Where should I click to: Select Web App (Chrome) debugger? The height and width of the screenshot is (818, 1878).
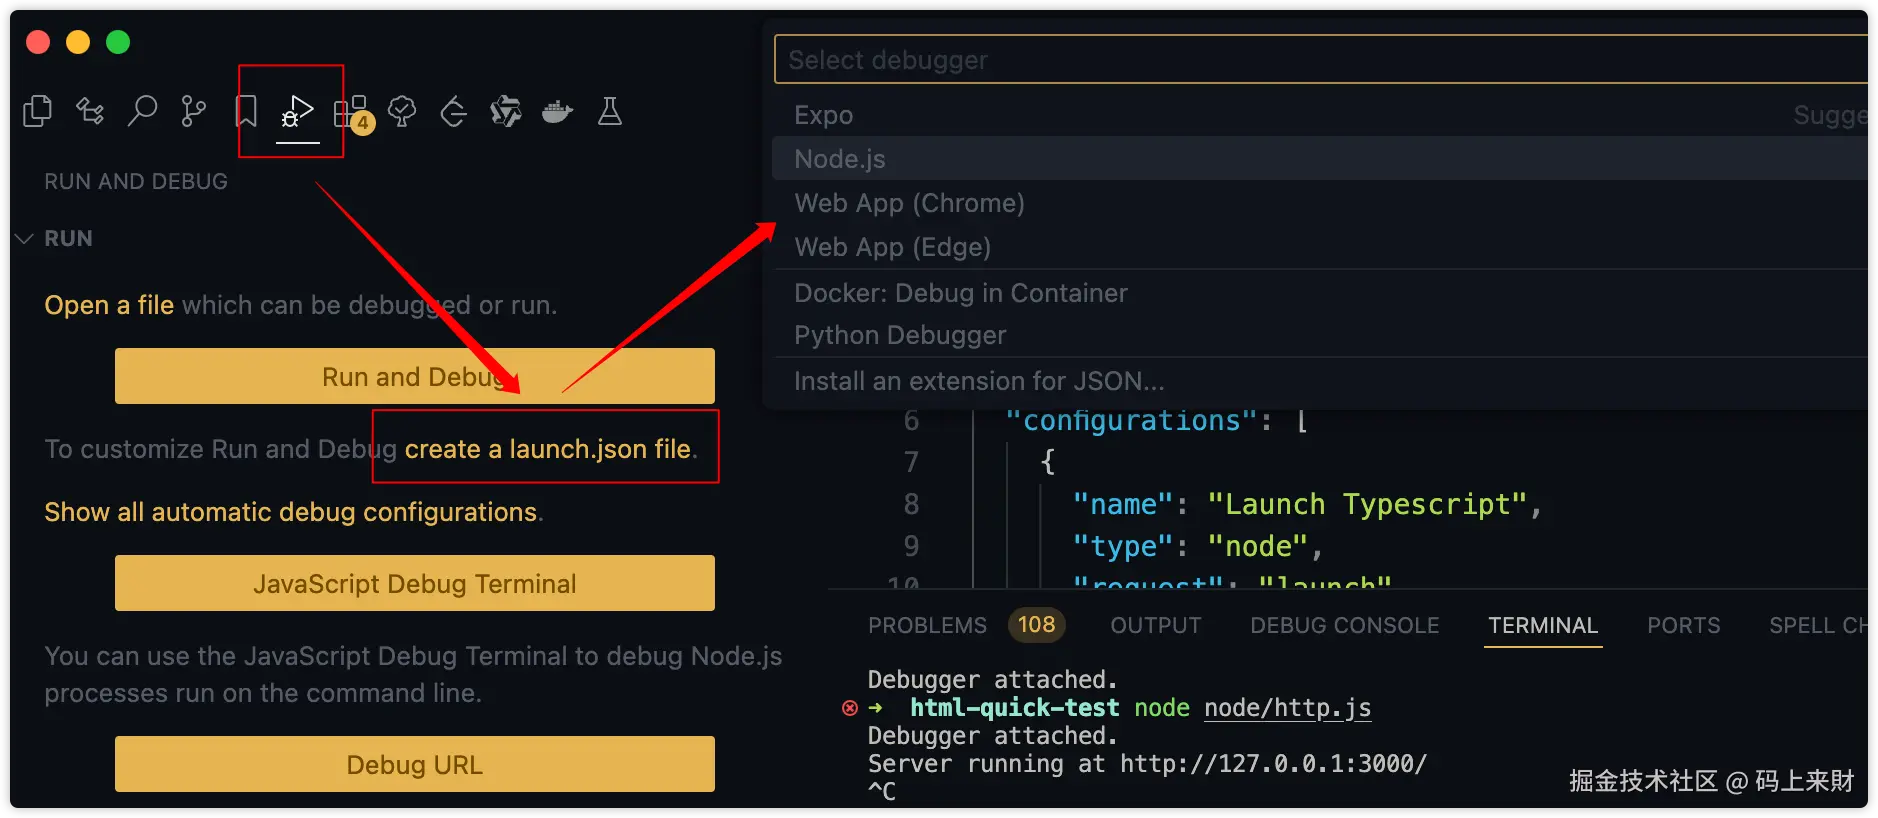coord(1320,203)
